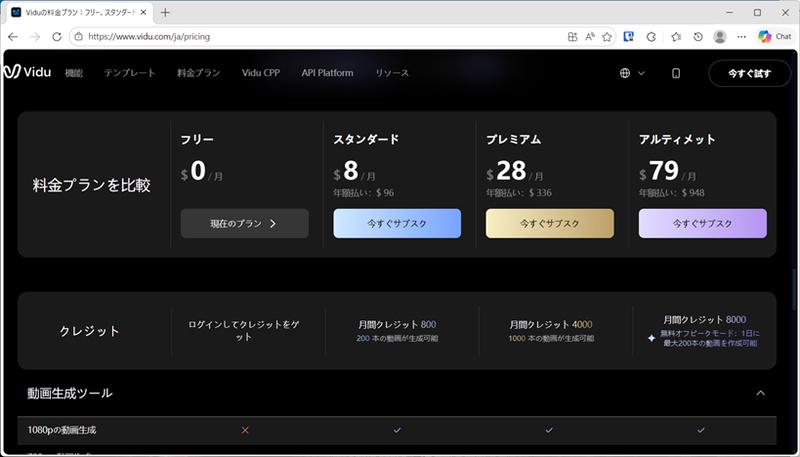Collapse the 動画生成ツール section chevron
The width and height of the screenshot is (800, 457).
pyautogui.click(x=761, y=393)
